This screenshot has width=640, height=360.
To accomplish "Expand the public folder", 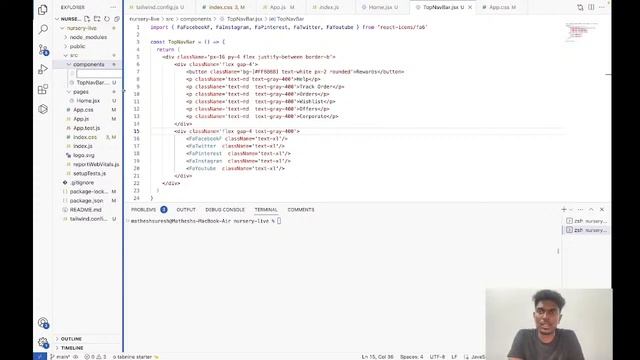I will (x=77, y=47).
